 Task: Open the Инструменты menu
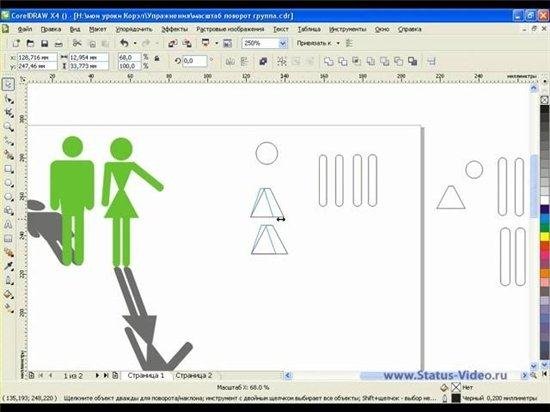point(348,29)
